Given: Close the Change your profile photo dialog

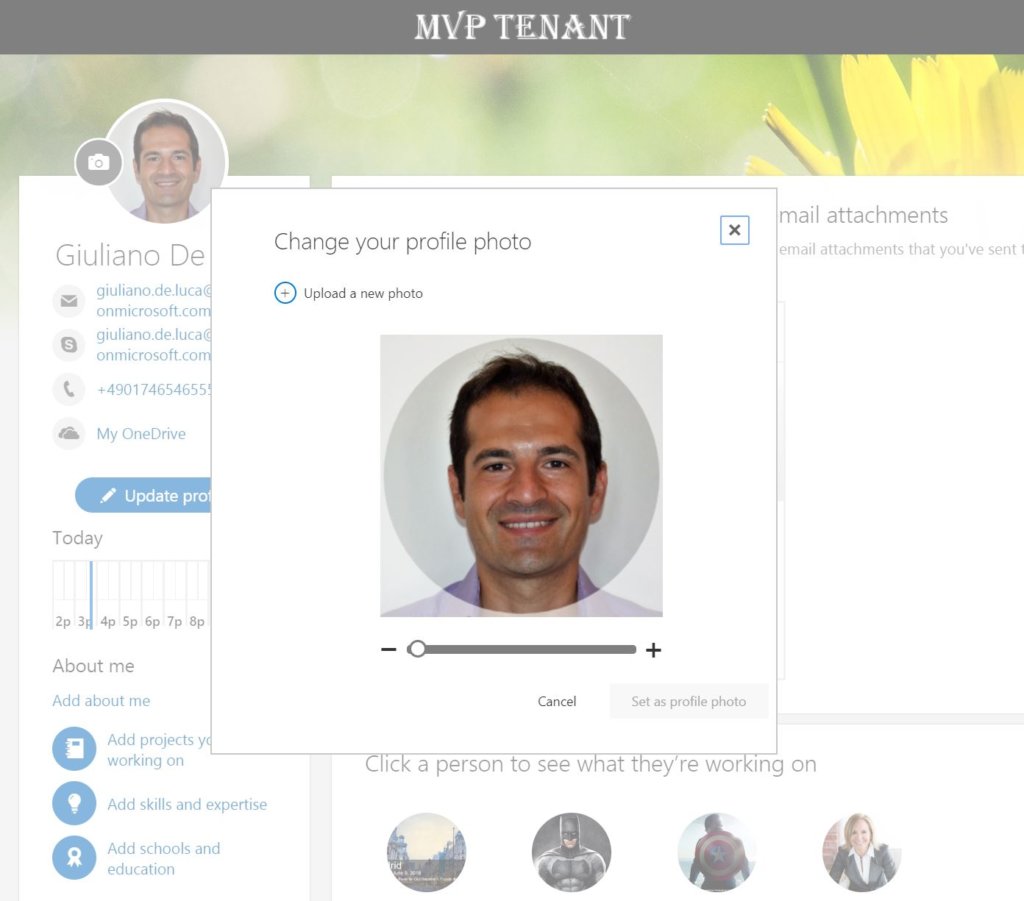Looking at the screenshot, I should pos(735,230).
